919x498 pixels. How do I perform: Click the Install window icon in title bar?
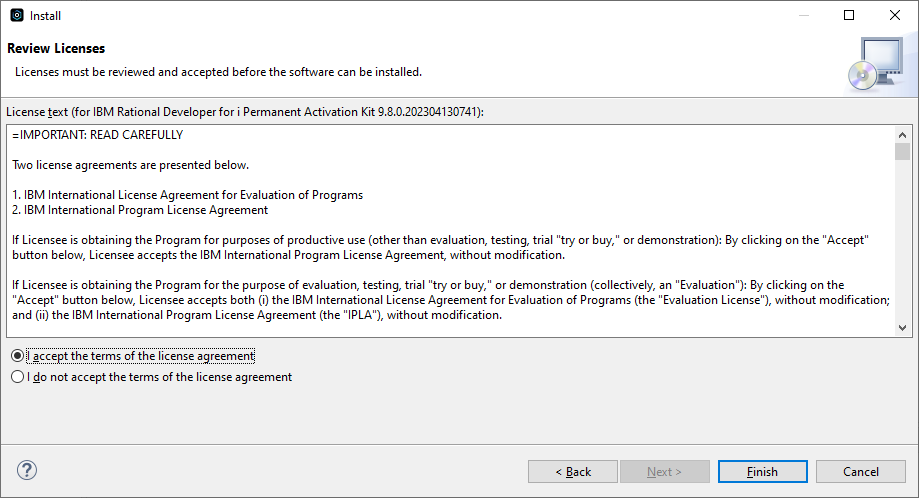coord(17,15)
